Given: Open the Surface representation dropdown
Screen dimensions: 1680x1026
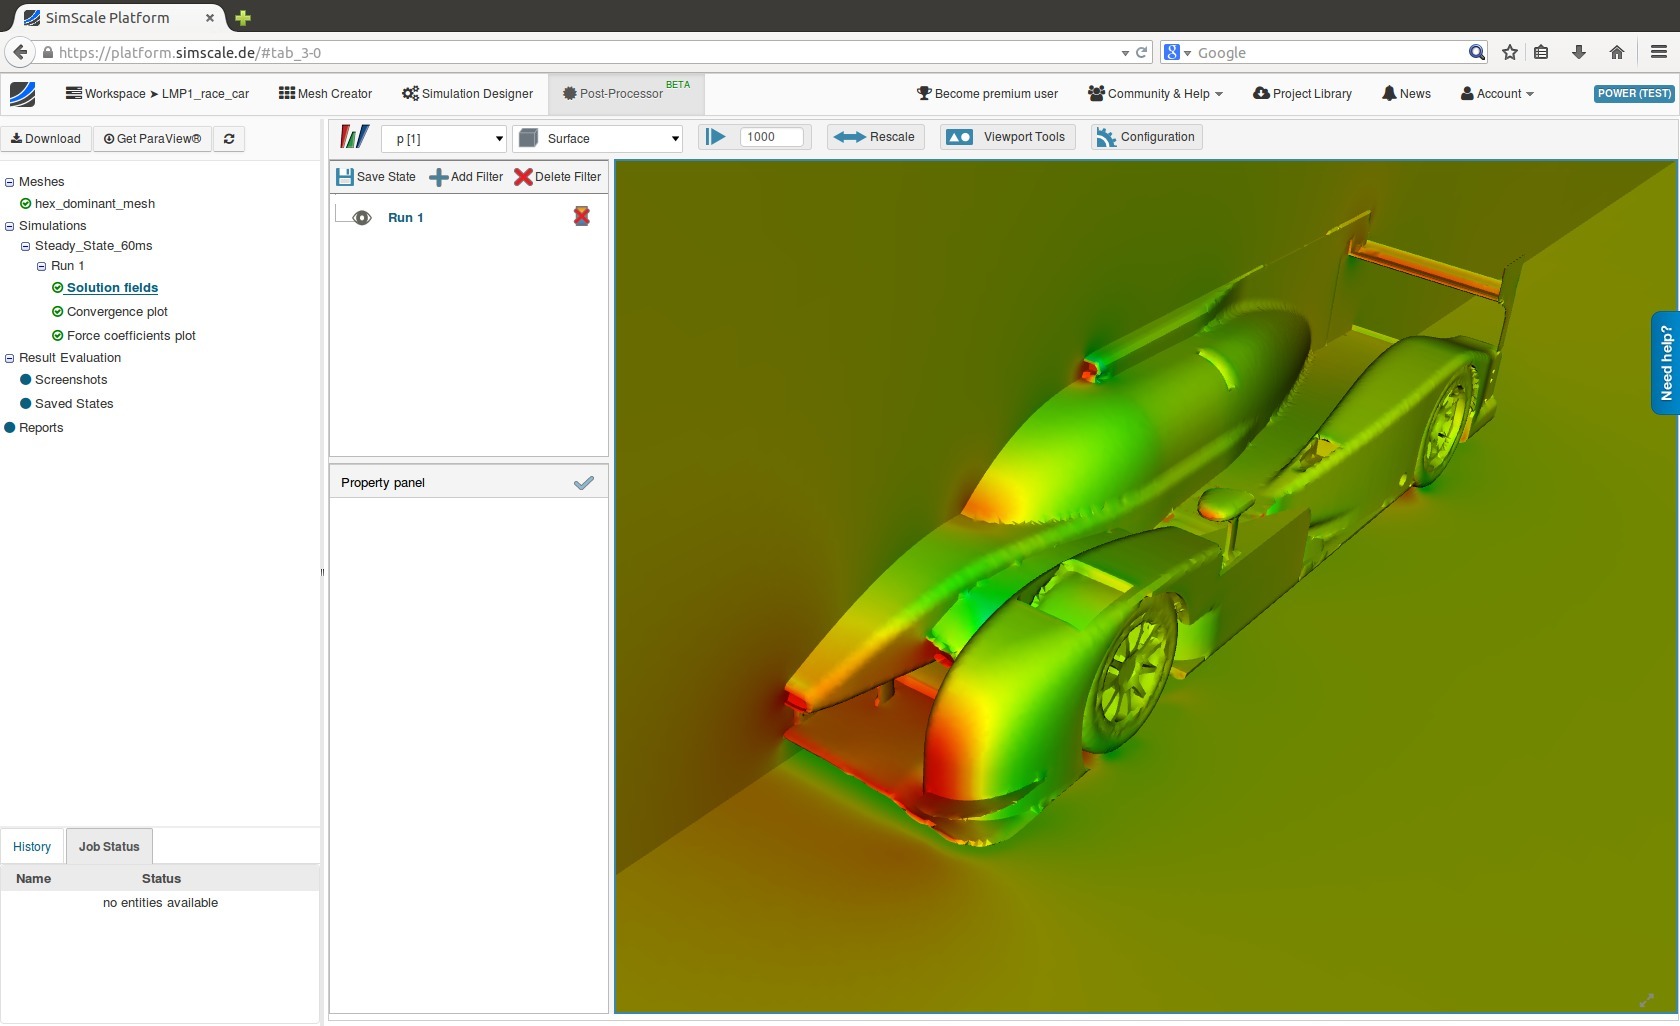Looking at the screenshot, I should [598, 138].
